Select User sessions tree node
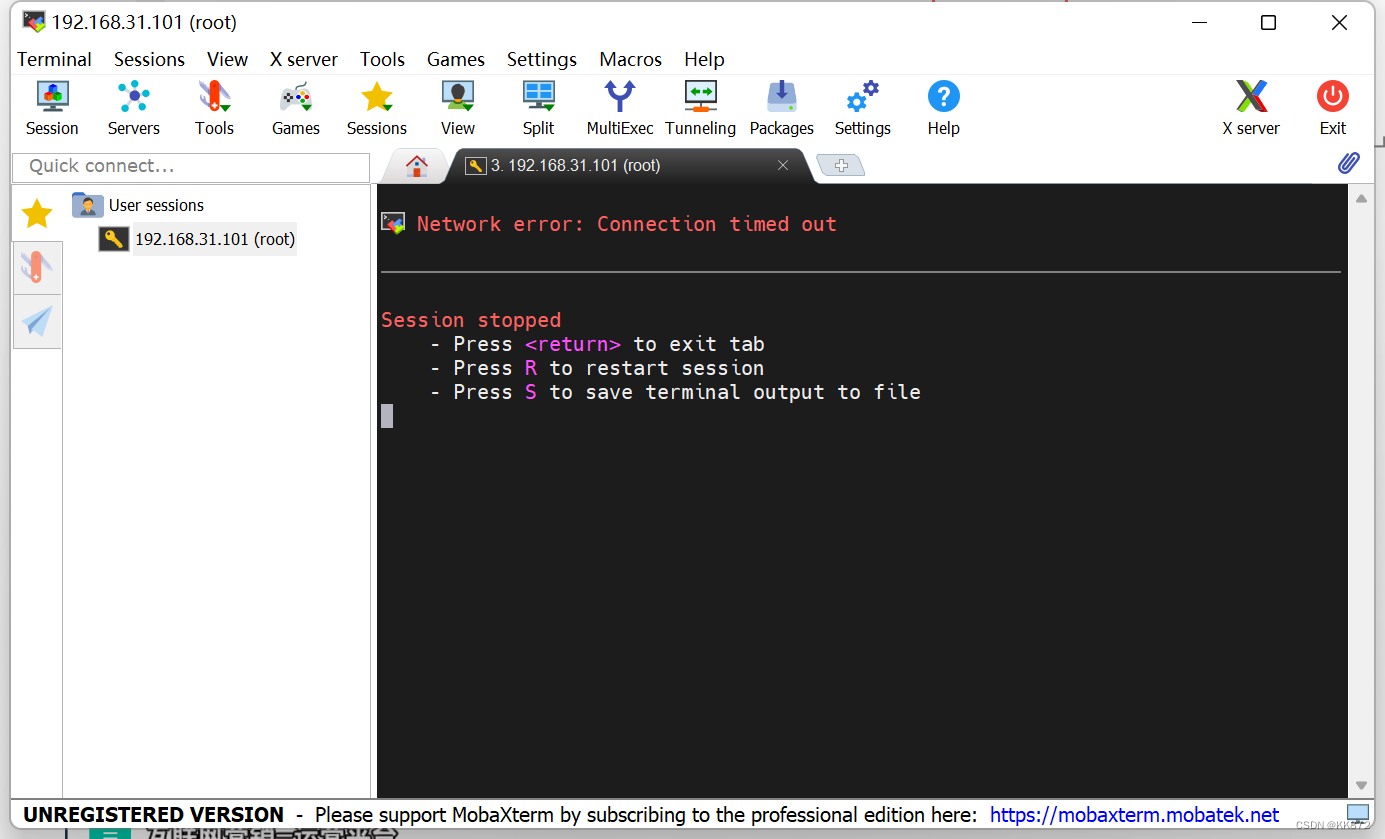 pyautogui.click(x=156, y=205)
